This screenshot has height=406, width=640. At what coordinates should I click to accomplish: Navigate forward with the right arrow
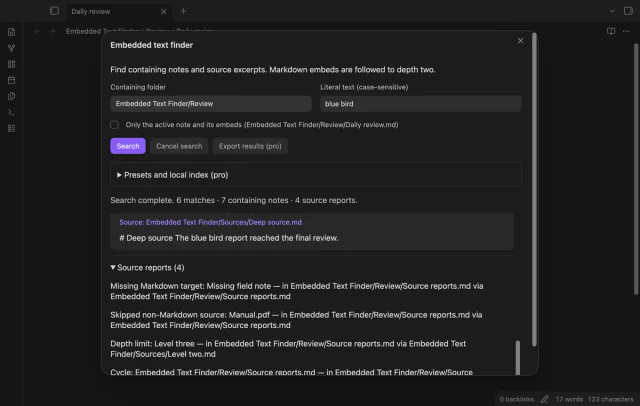pos(52,31)
